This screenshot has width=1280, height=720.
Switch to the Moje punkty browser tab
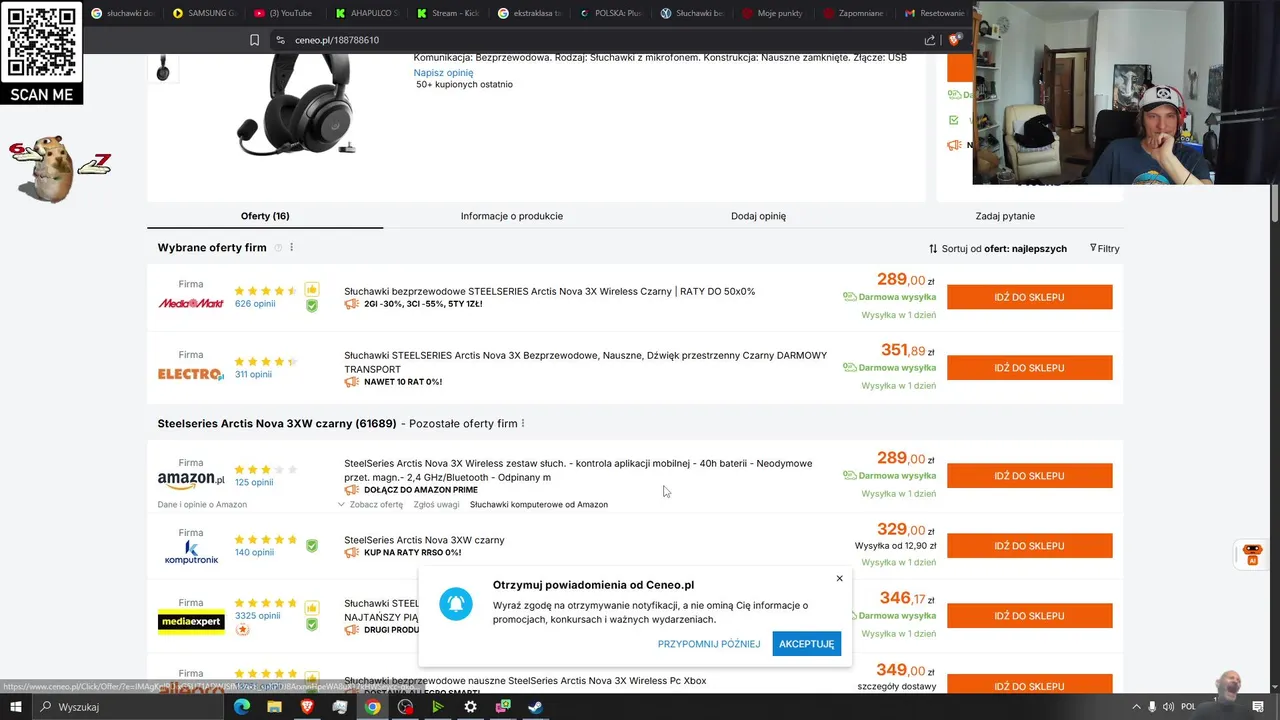click(x=773, y=13)
